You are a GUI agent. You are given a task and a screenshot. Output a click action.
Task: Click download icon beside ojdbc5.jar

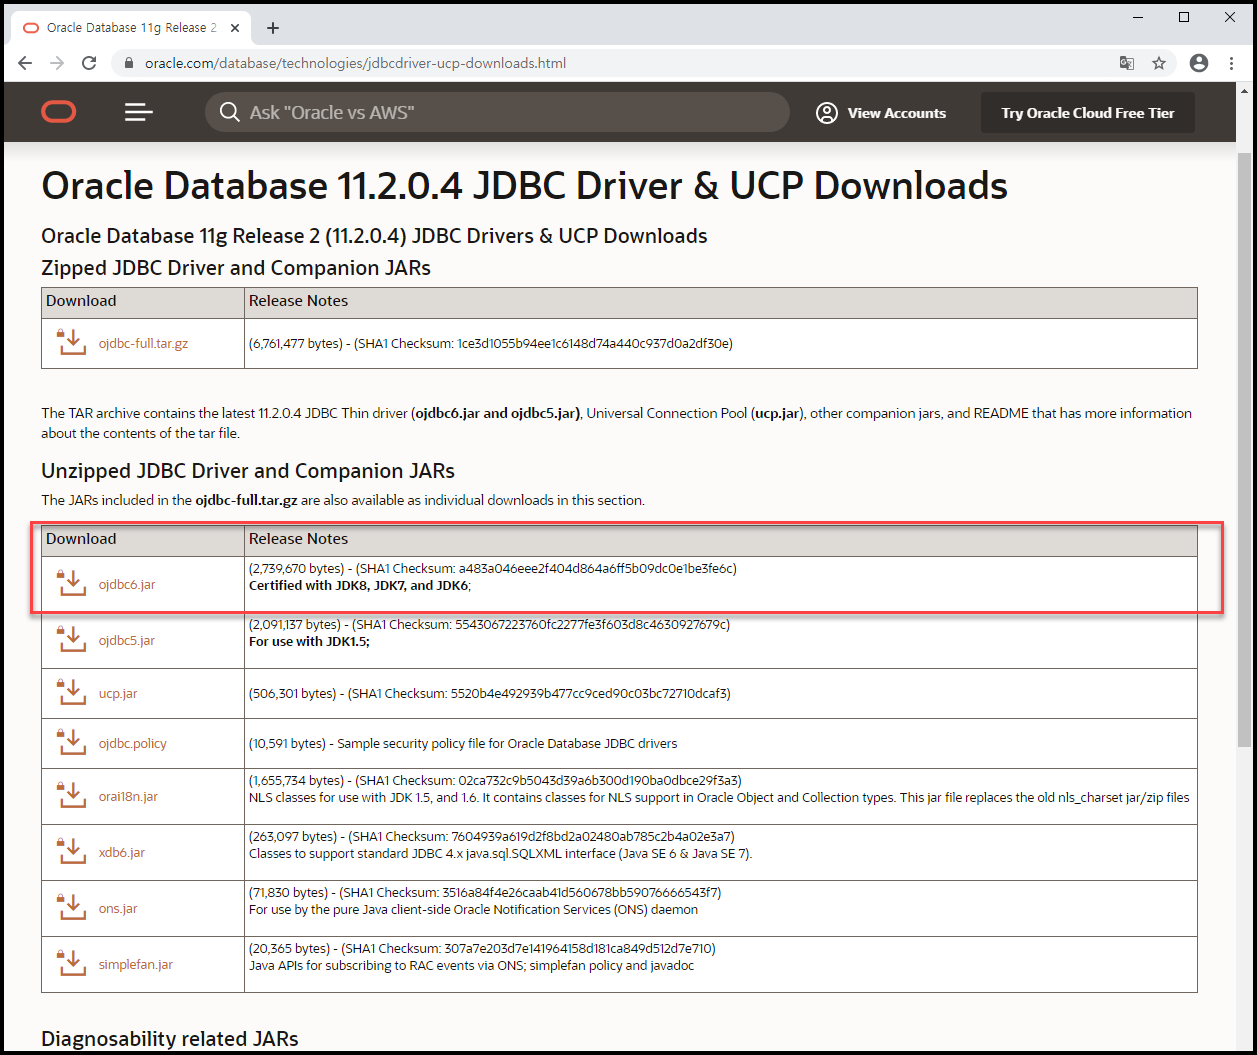(x=71, y=640)
